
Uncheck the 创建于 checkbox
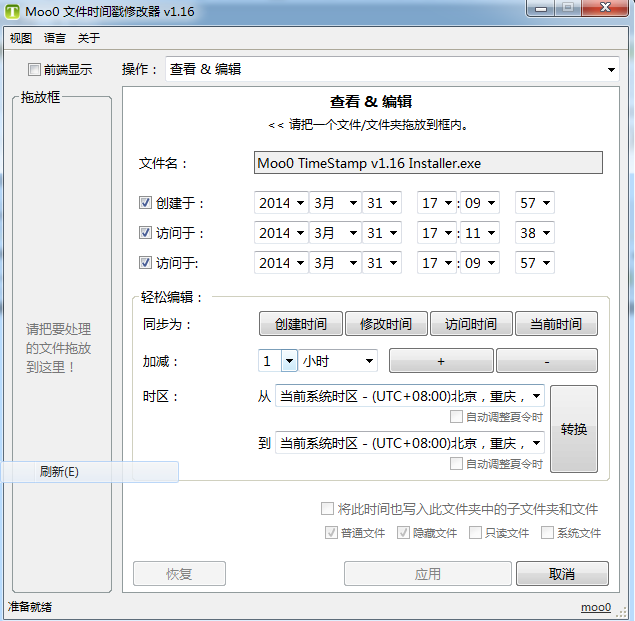point(145,203)
